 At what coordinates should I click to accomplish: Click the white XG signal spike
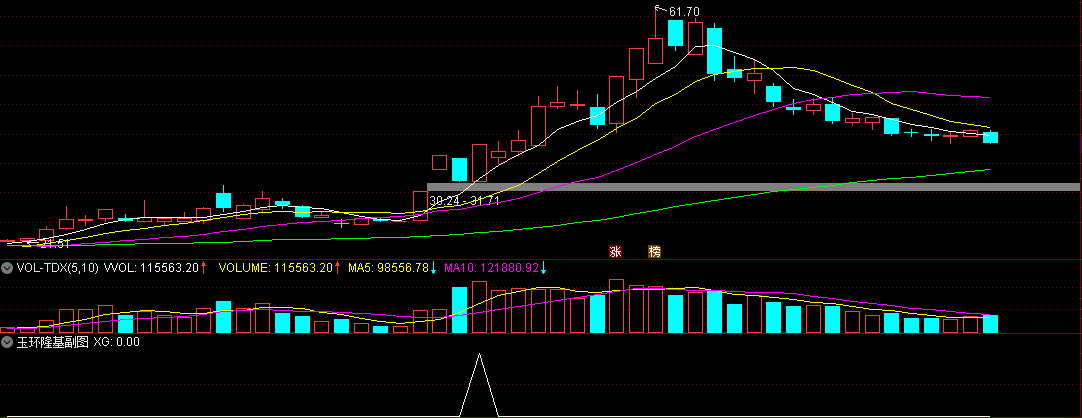tap(480, 385)
